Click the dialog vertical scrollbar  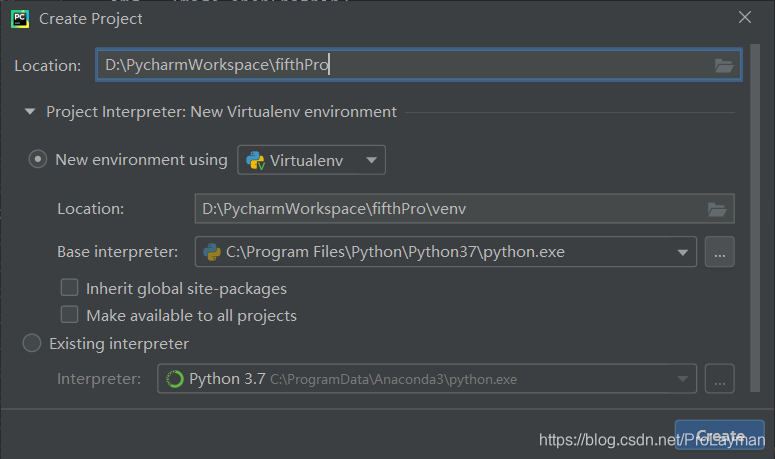pos(755,217)
